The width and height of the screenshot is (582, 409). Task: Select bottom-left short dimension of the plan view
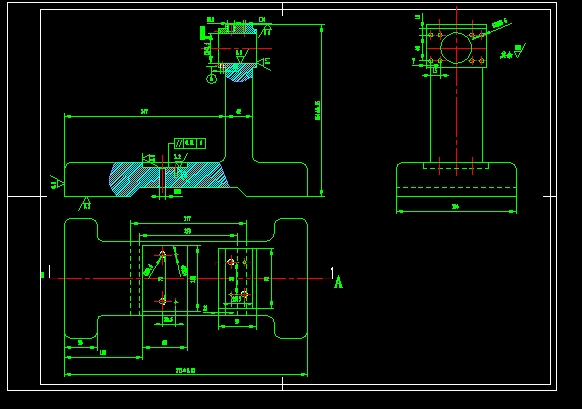[81, 345]
